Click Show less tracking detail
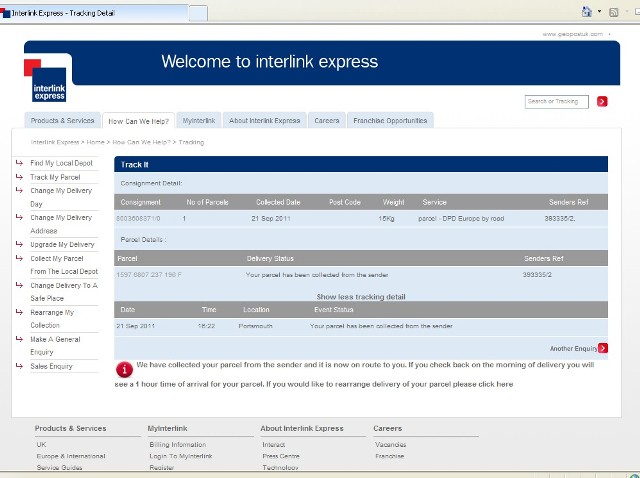This screenshot has width=640, height=478. click(361, 297)
